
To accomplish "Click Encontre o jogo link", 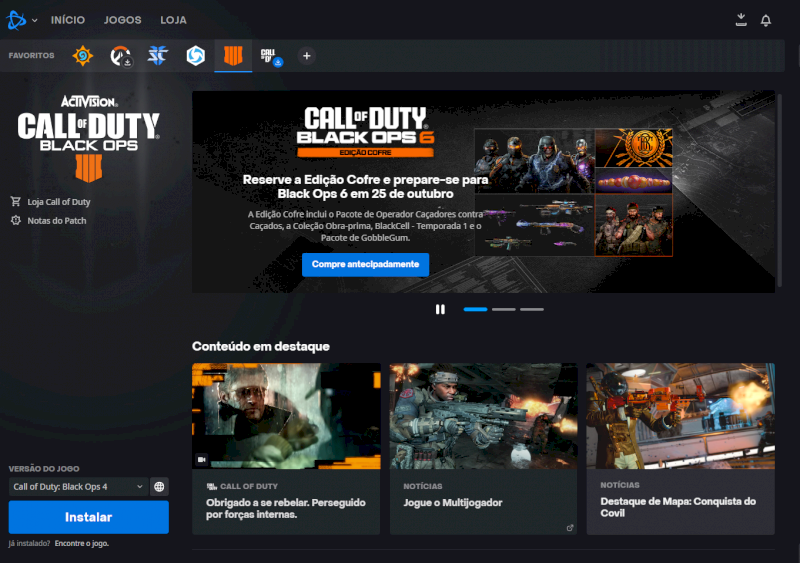I will [x=82, y=543].
